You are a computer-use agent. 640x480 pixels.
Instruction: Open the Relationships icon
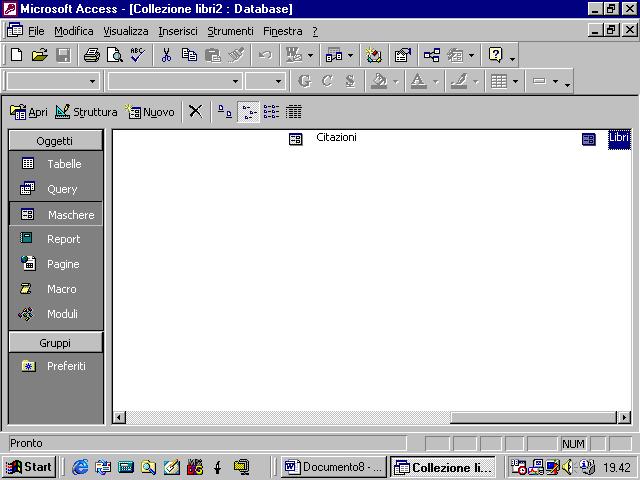(432, 55)
